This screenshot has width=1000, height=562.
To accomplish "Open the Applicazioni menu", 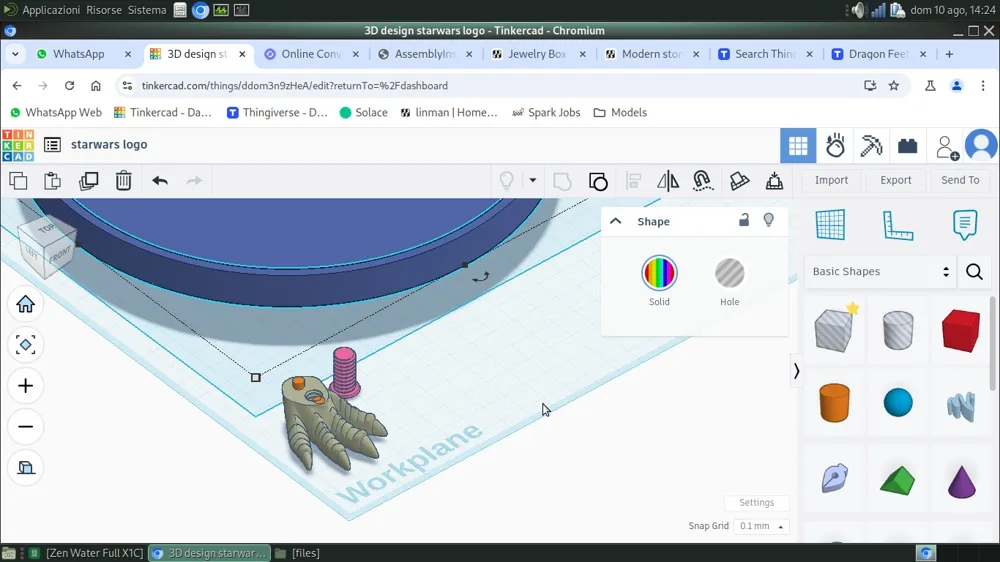I will click(51, 10).
